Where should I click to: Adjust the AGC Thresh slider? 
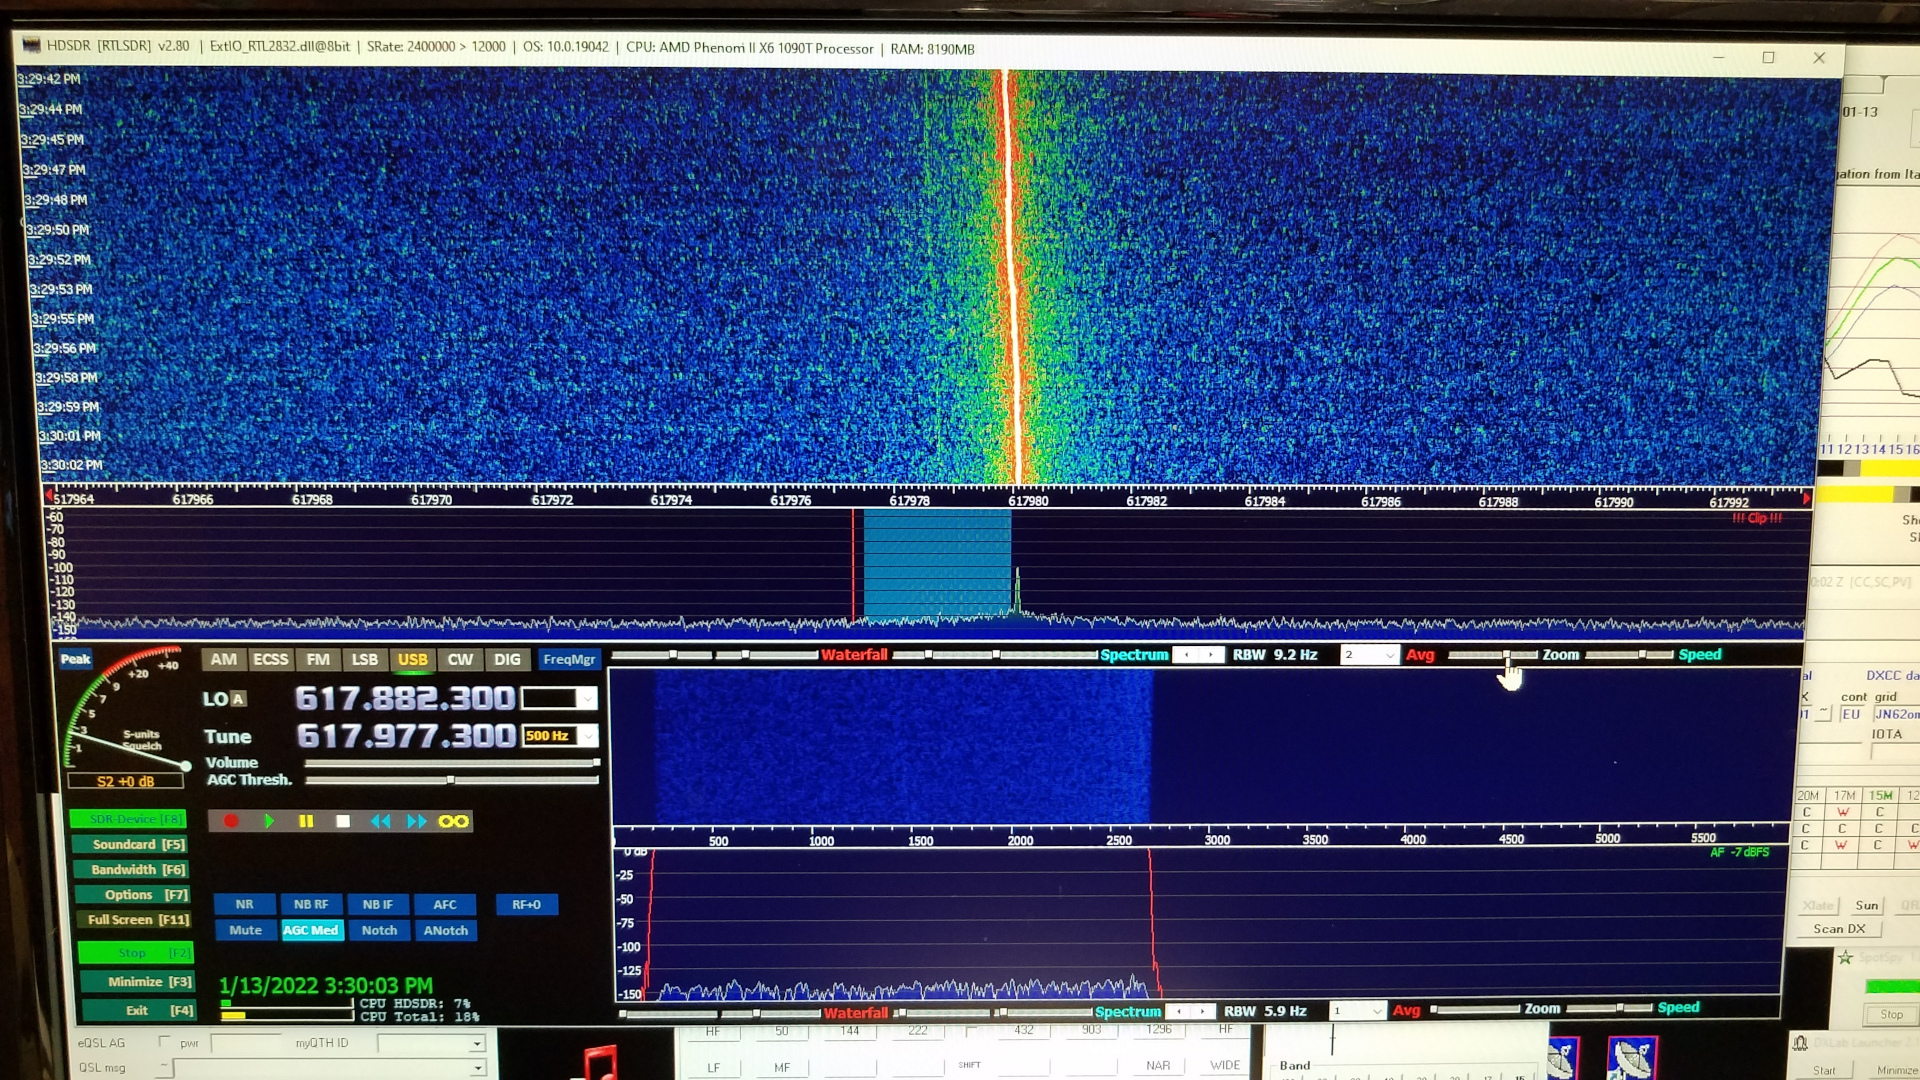tap(451, 780)
